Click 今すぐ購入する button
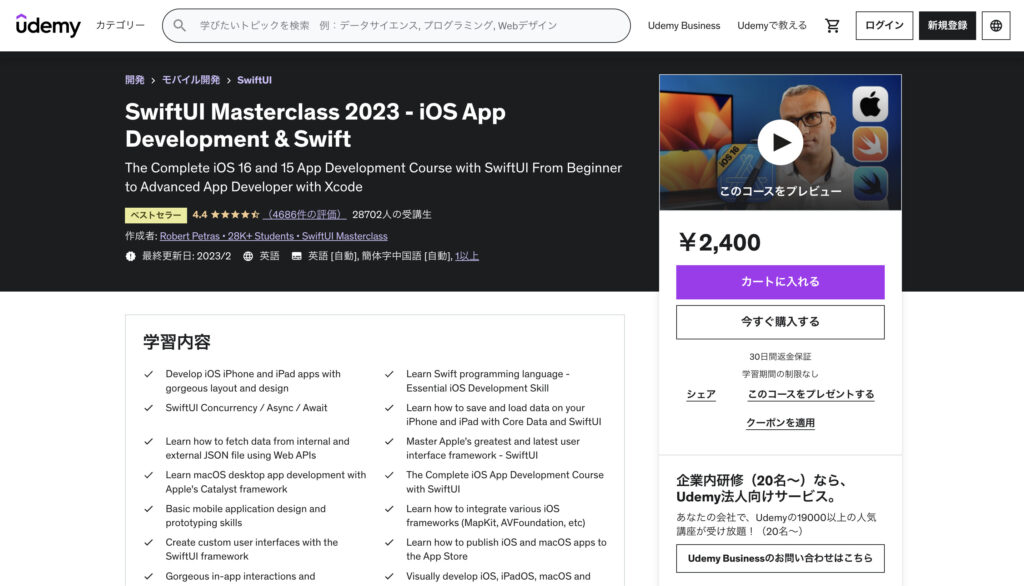Viewport: 1024px width, 586px height. click(780, 322)
